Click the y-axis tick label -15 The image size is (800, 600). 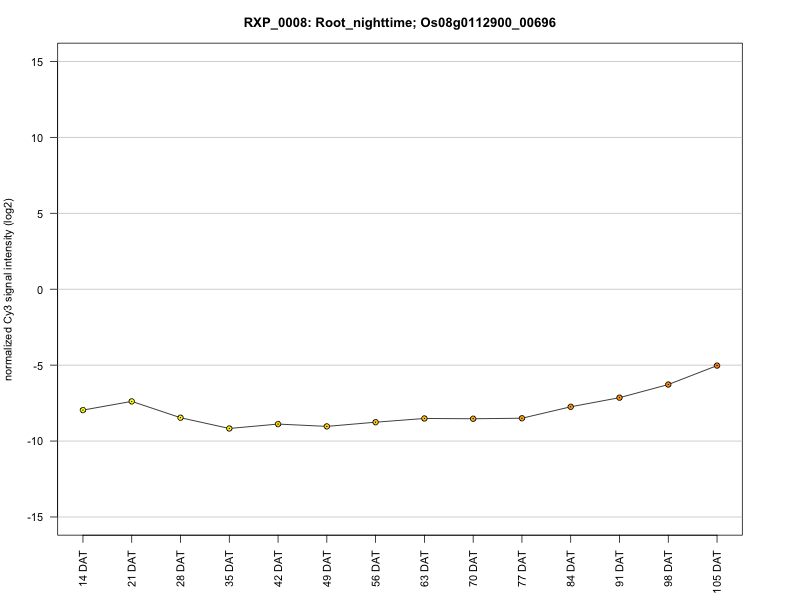click(x=36, y=517)
